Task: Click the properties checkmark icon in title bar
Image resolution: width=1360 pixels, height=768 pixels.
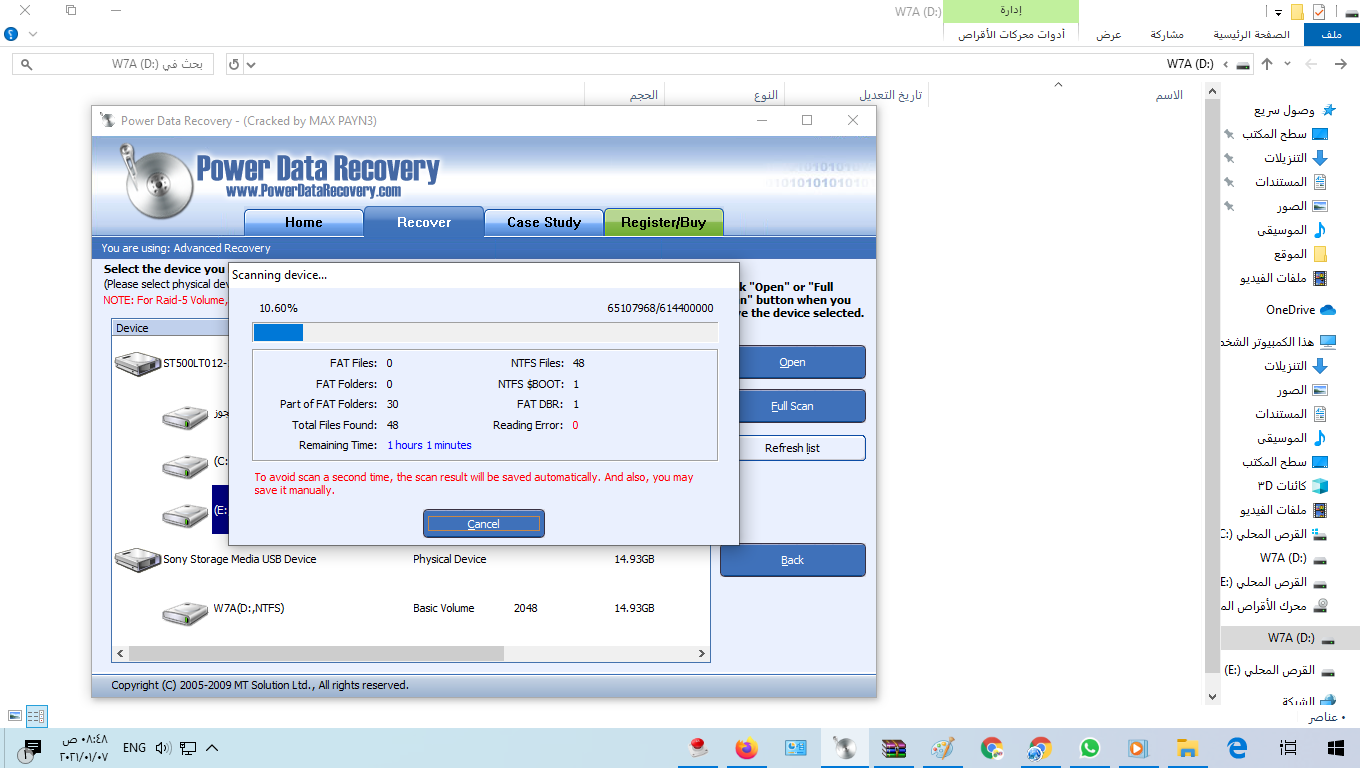Action: [1319, 11]
